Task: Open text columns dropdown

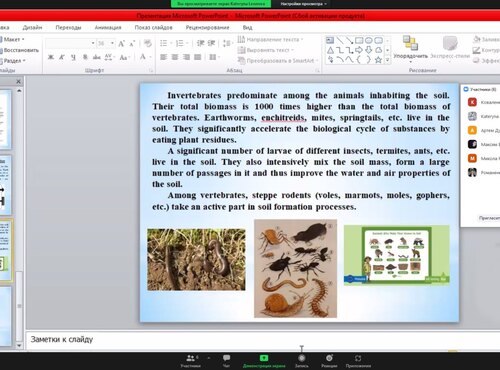Action: [x=214, y=57]
